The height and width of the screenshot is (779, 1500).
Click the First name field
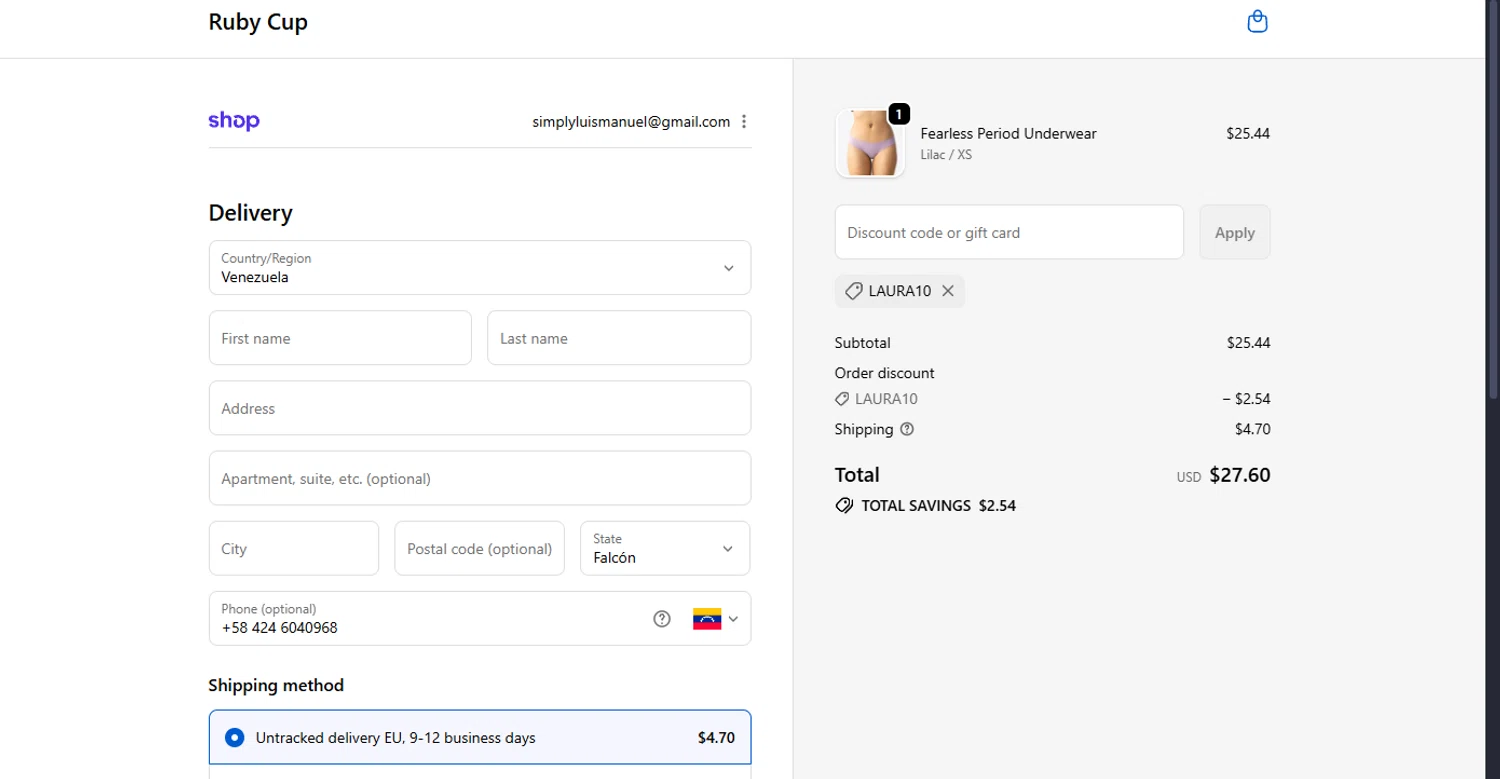click(x=340, y=338)
